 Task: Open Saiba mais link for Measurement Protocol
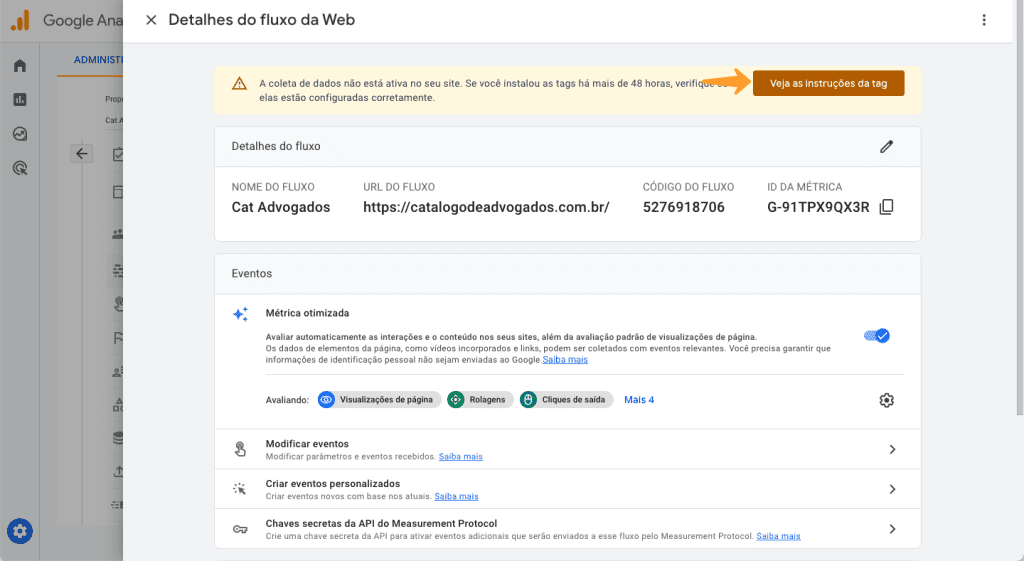(x=778, y=536)
